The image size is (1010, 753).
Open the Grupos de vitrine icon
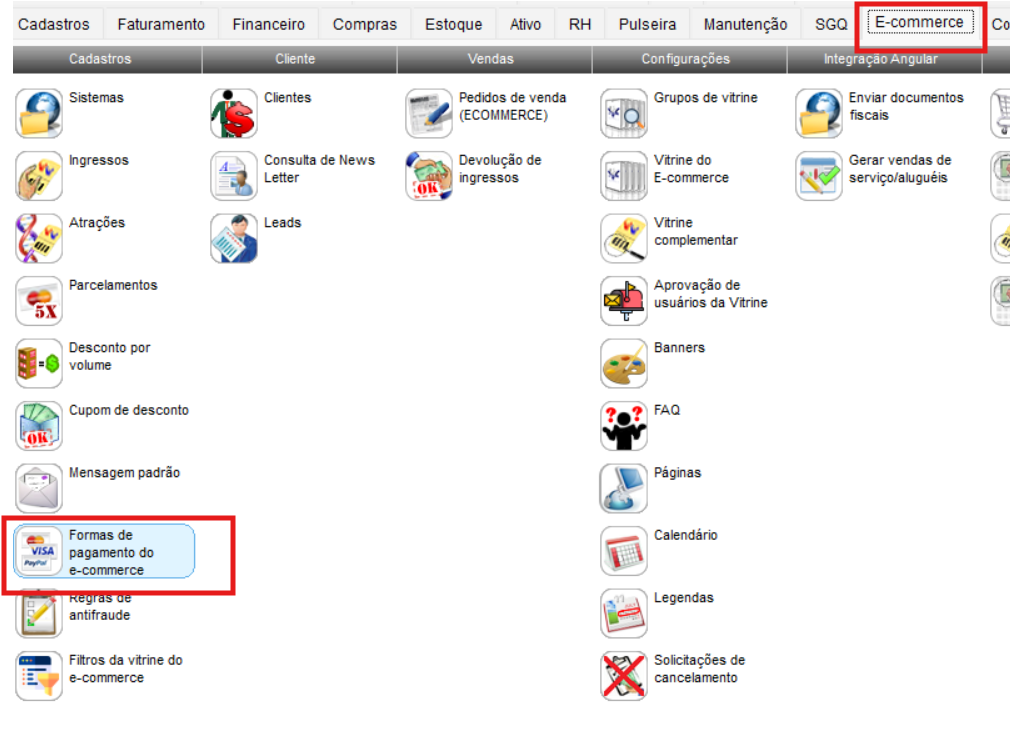[624, 113]
